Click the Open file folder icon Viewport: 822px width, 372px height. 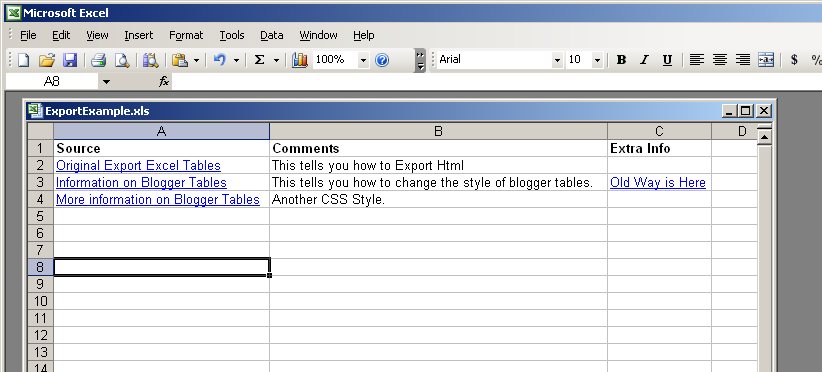point(47,60)
